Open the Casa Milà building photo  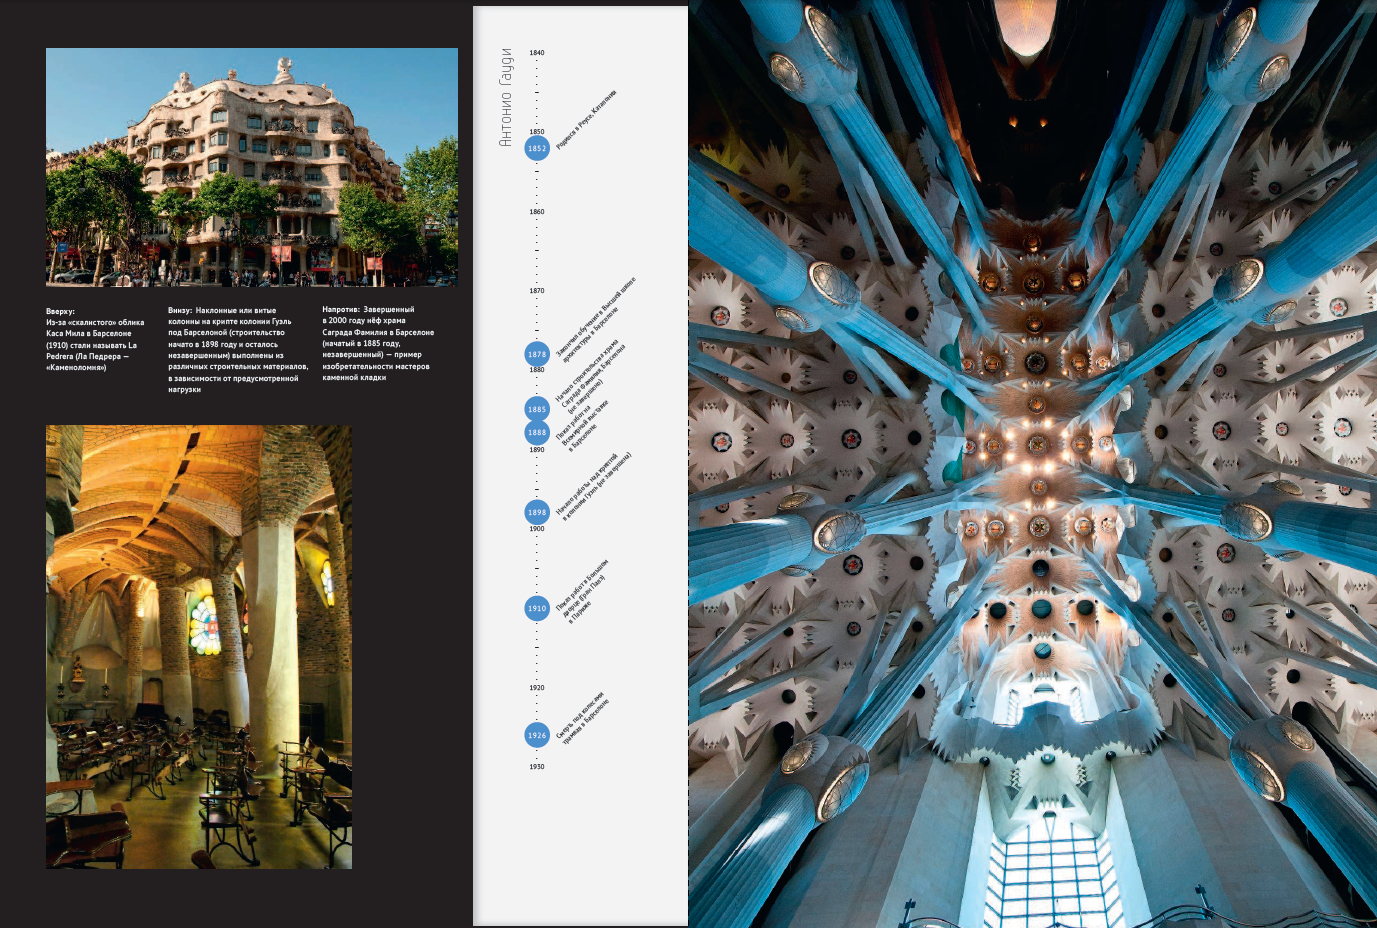click(x=252, y=167)
